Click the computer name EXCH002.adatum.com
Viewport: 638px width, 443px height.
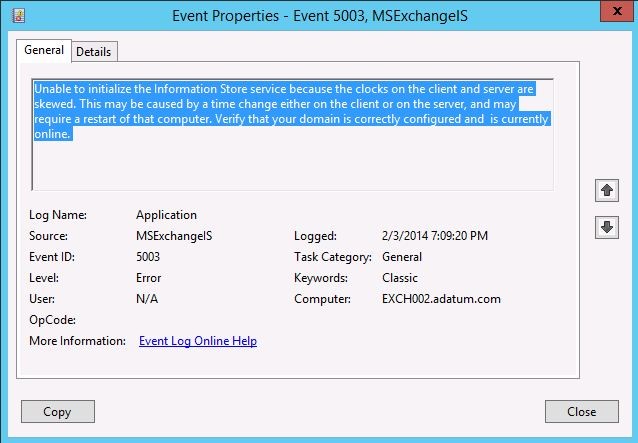point(441,299)
